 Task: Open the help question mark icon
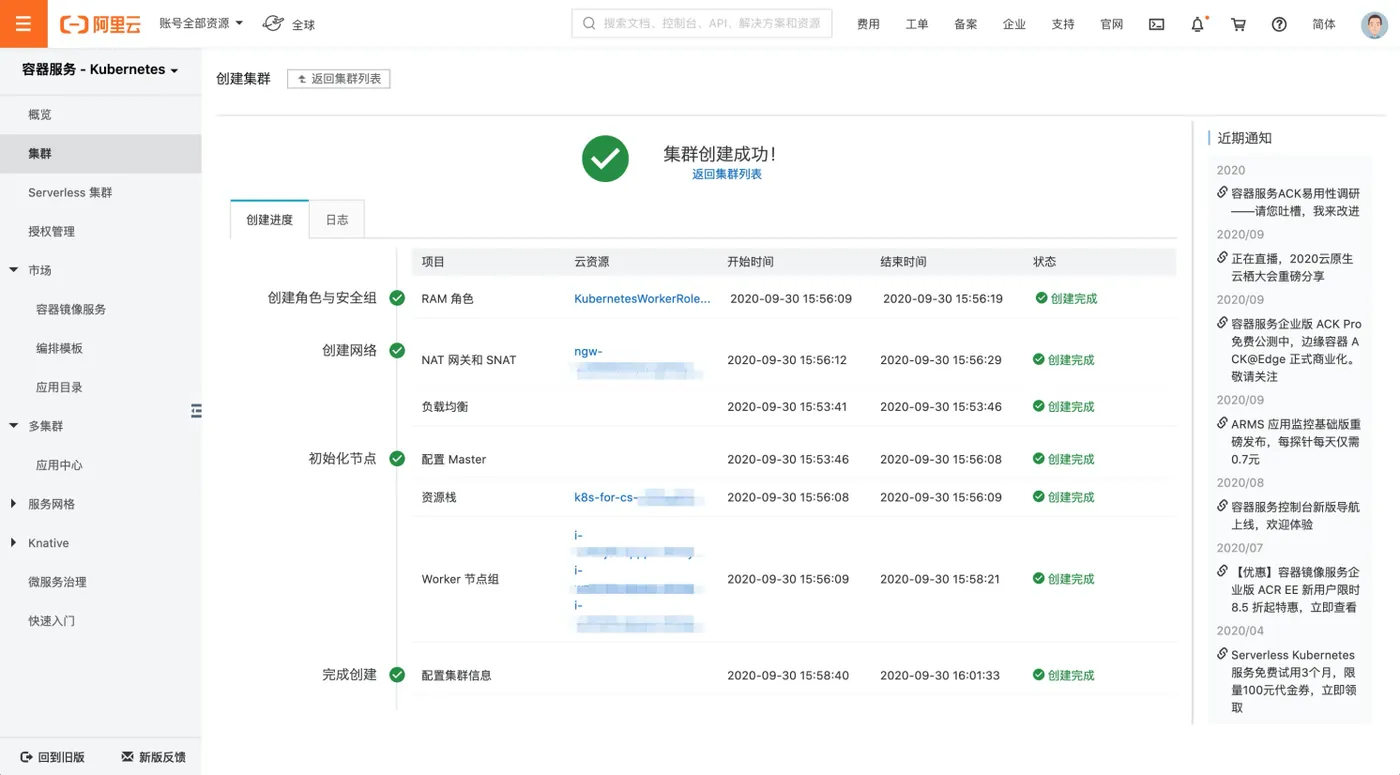pyautogui.click(x=1279, y=24)
